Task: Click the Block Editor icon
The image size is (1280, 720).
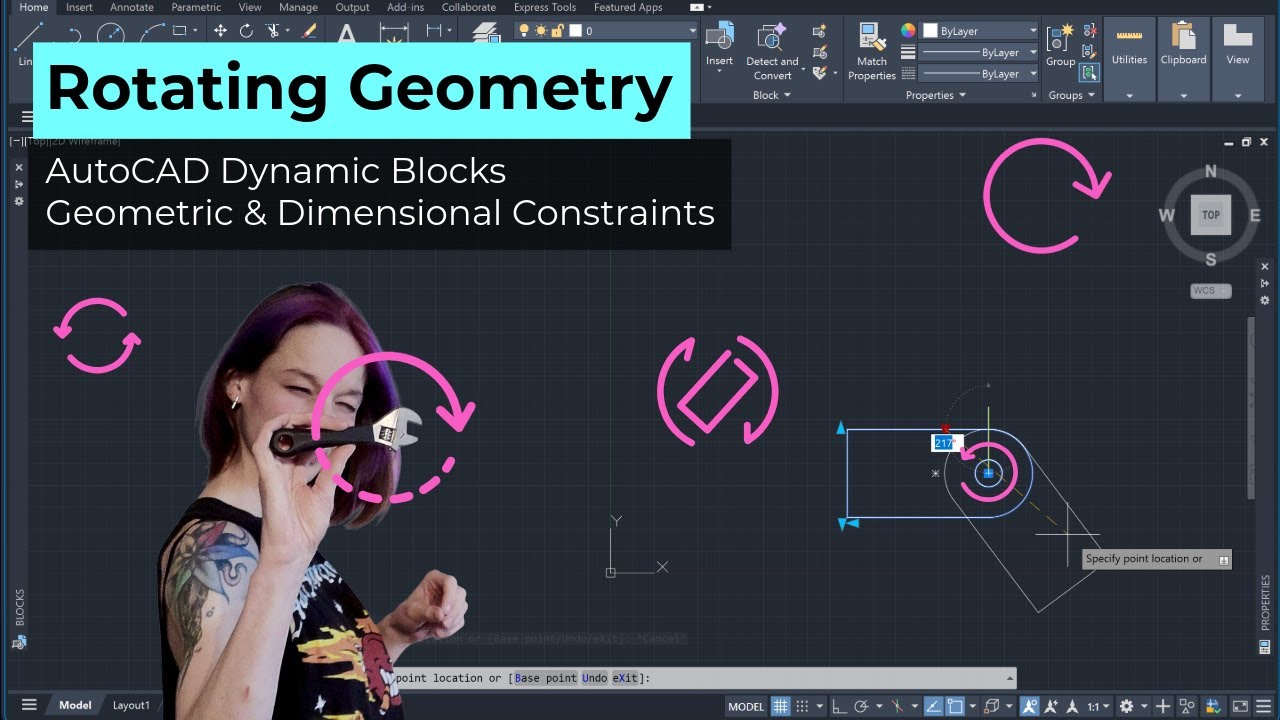Action: tap(820, 52)
